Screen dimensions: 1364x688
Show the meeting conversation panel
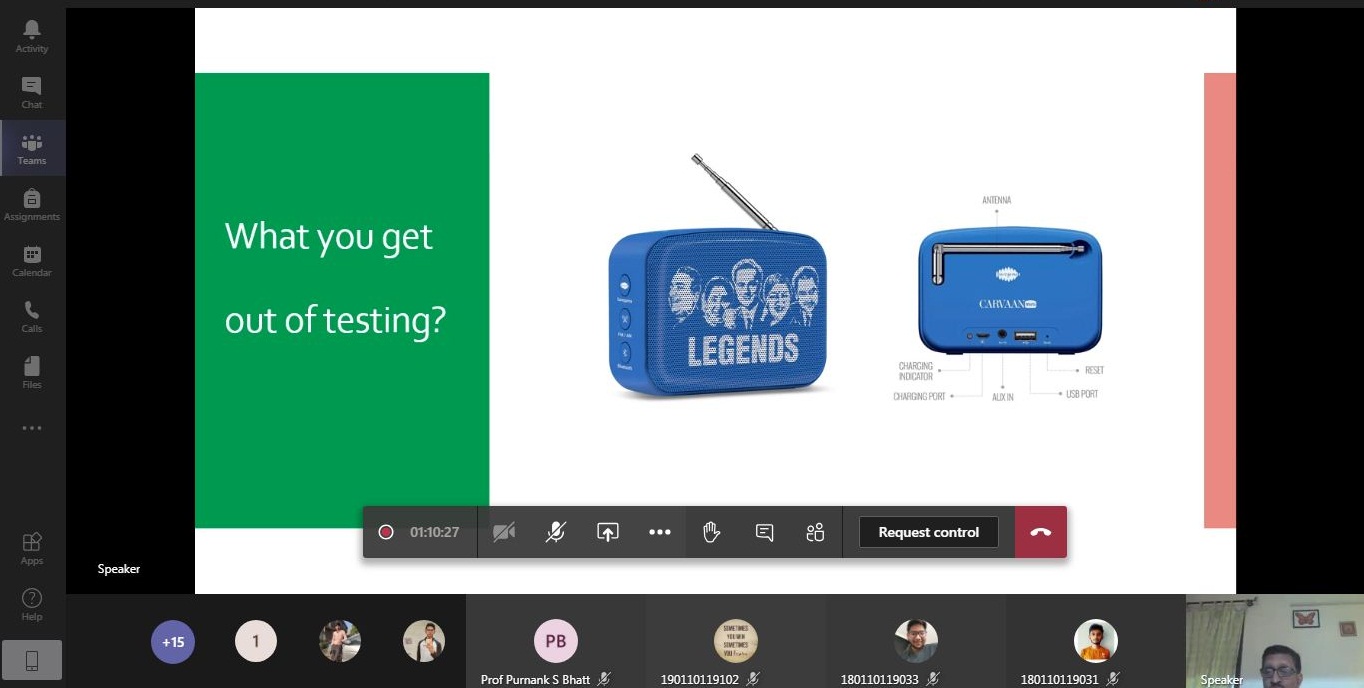[x=764, y=532]
